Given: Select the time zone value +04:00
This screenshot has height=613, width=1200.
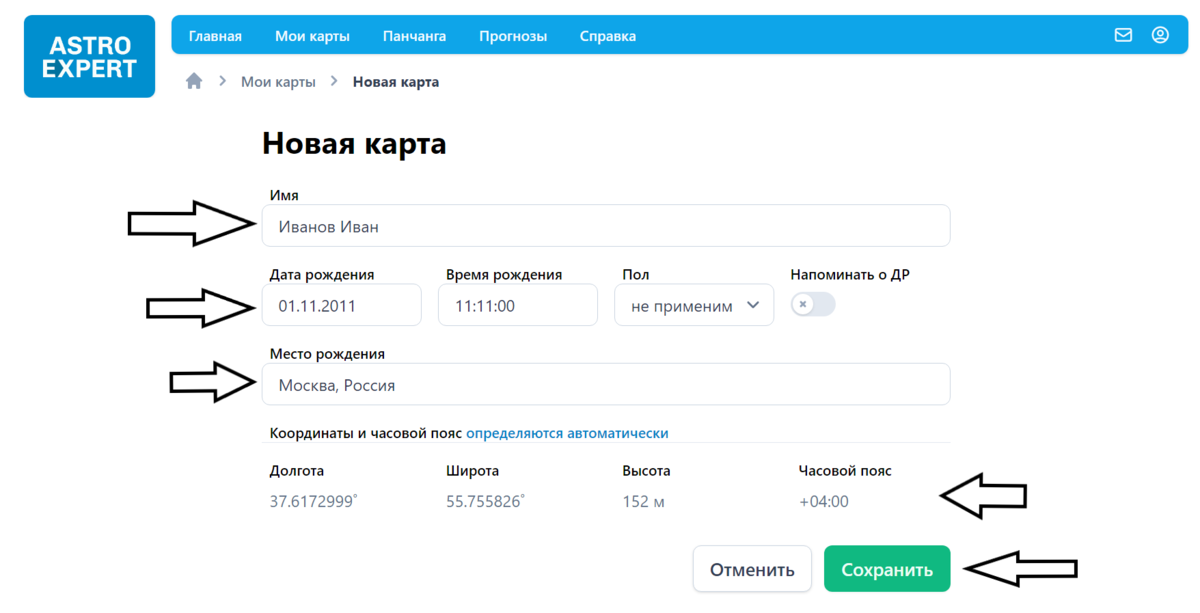Looking at the screenshot, I should [x=824, y=501].
